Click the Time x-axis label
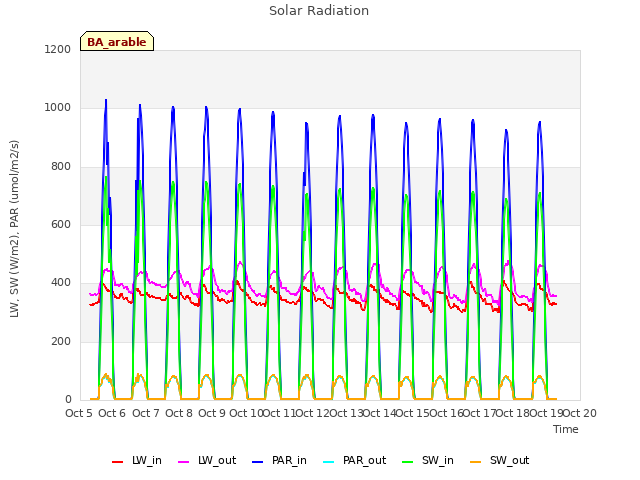Viewport: 640px width, 480px height. [x=566, y=429]
